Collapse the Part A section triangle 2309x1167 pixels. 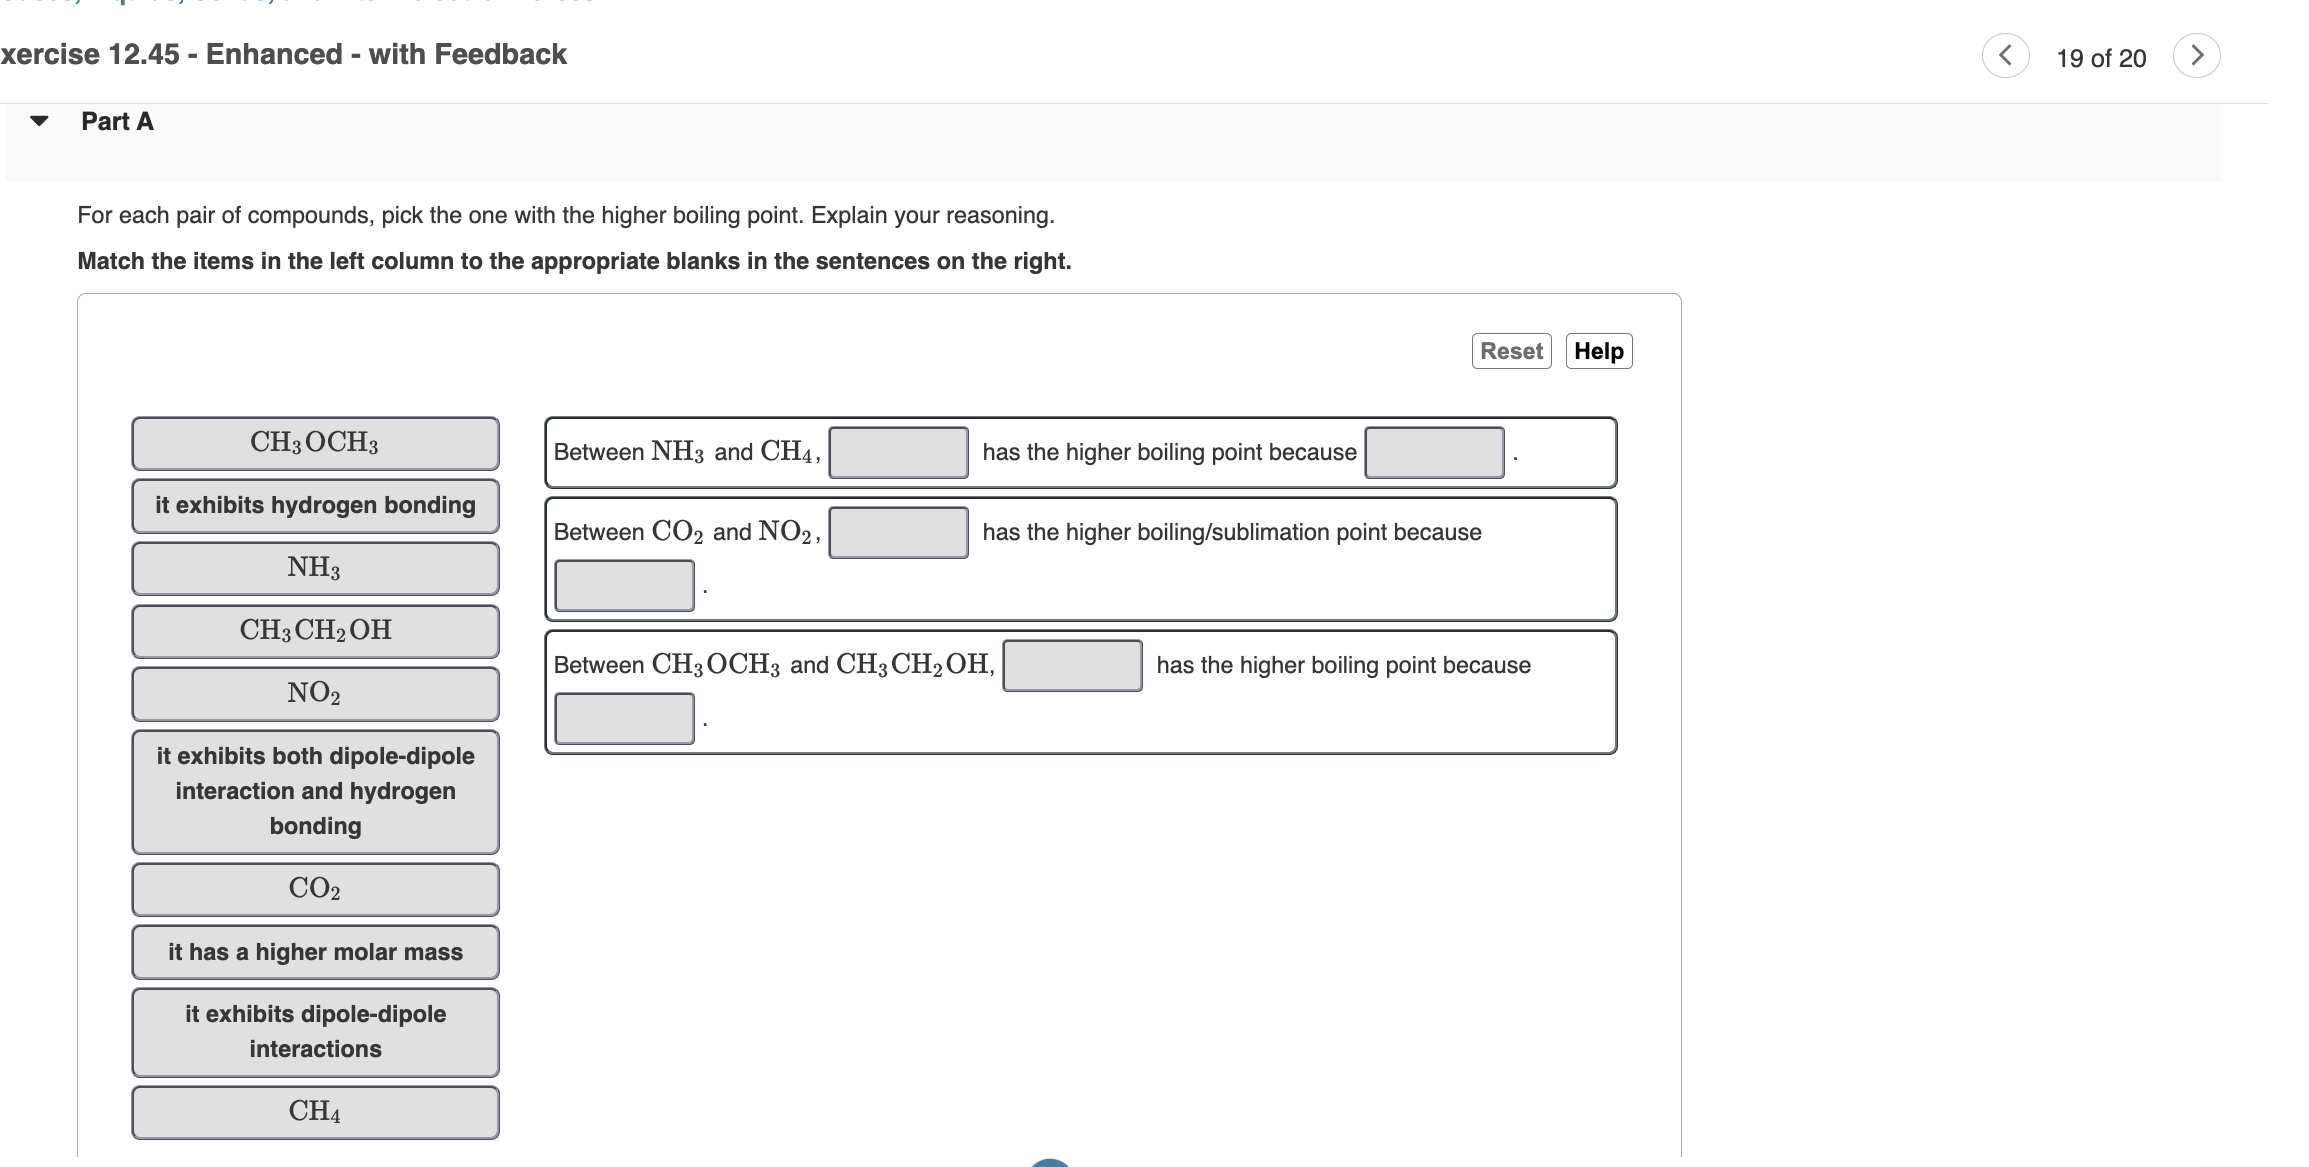(x=39, y=121)
